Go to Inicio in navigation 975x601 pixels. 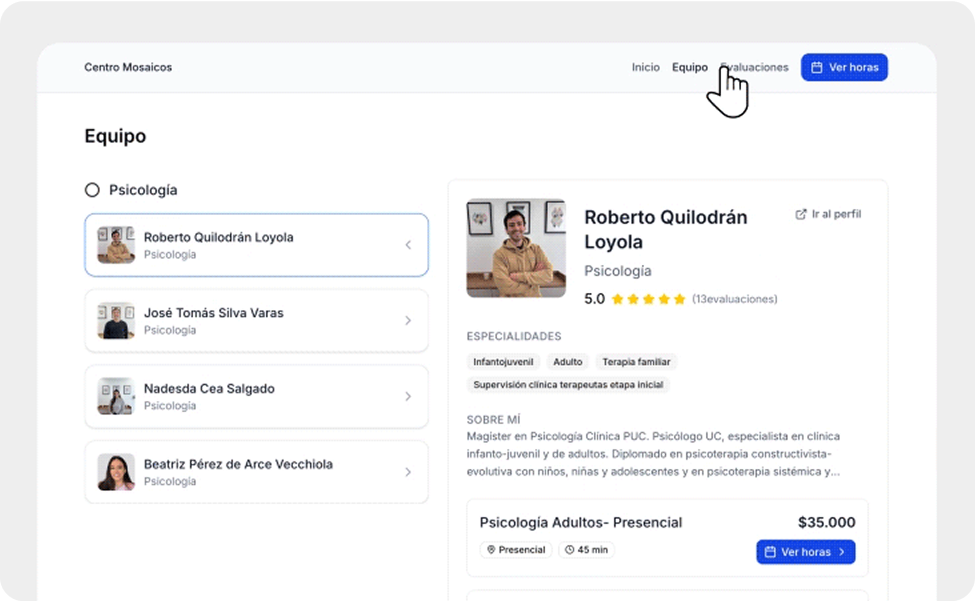(645, 67)
